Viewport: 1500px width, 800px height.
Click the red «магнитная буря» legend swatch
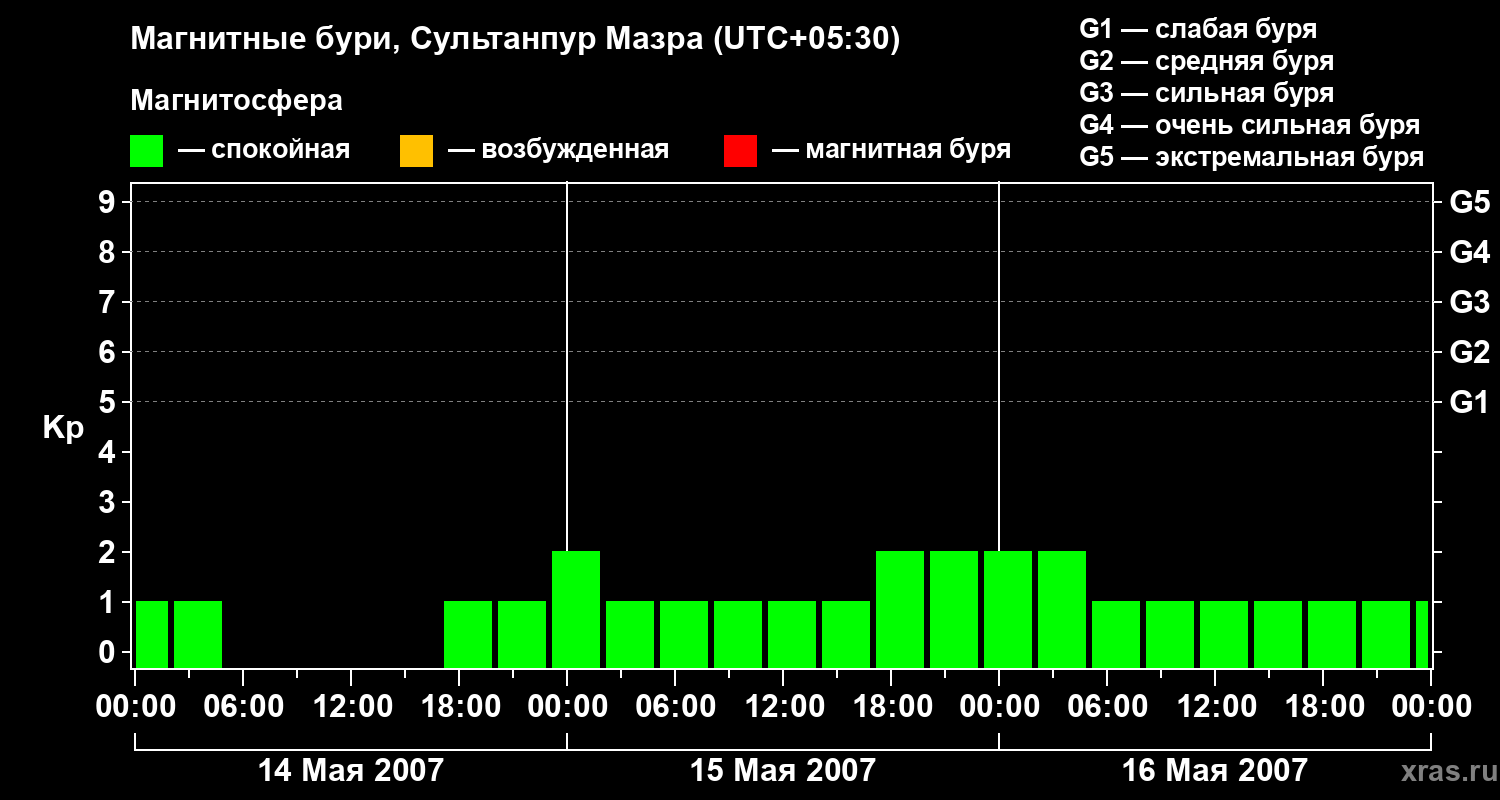[740, 151]
